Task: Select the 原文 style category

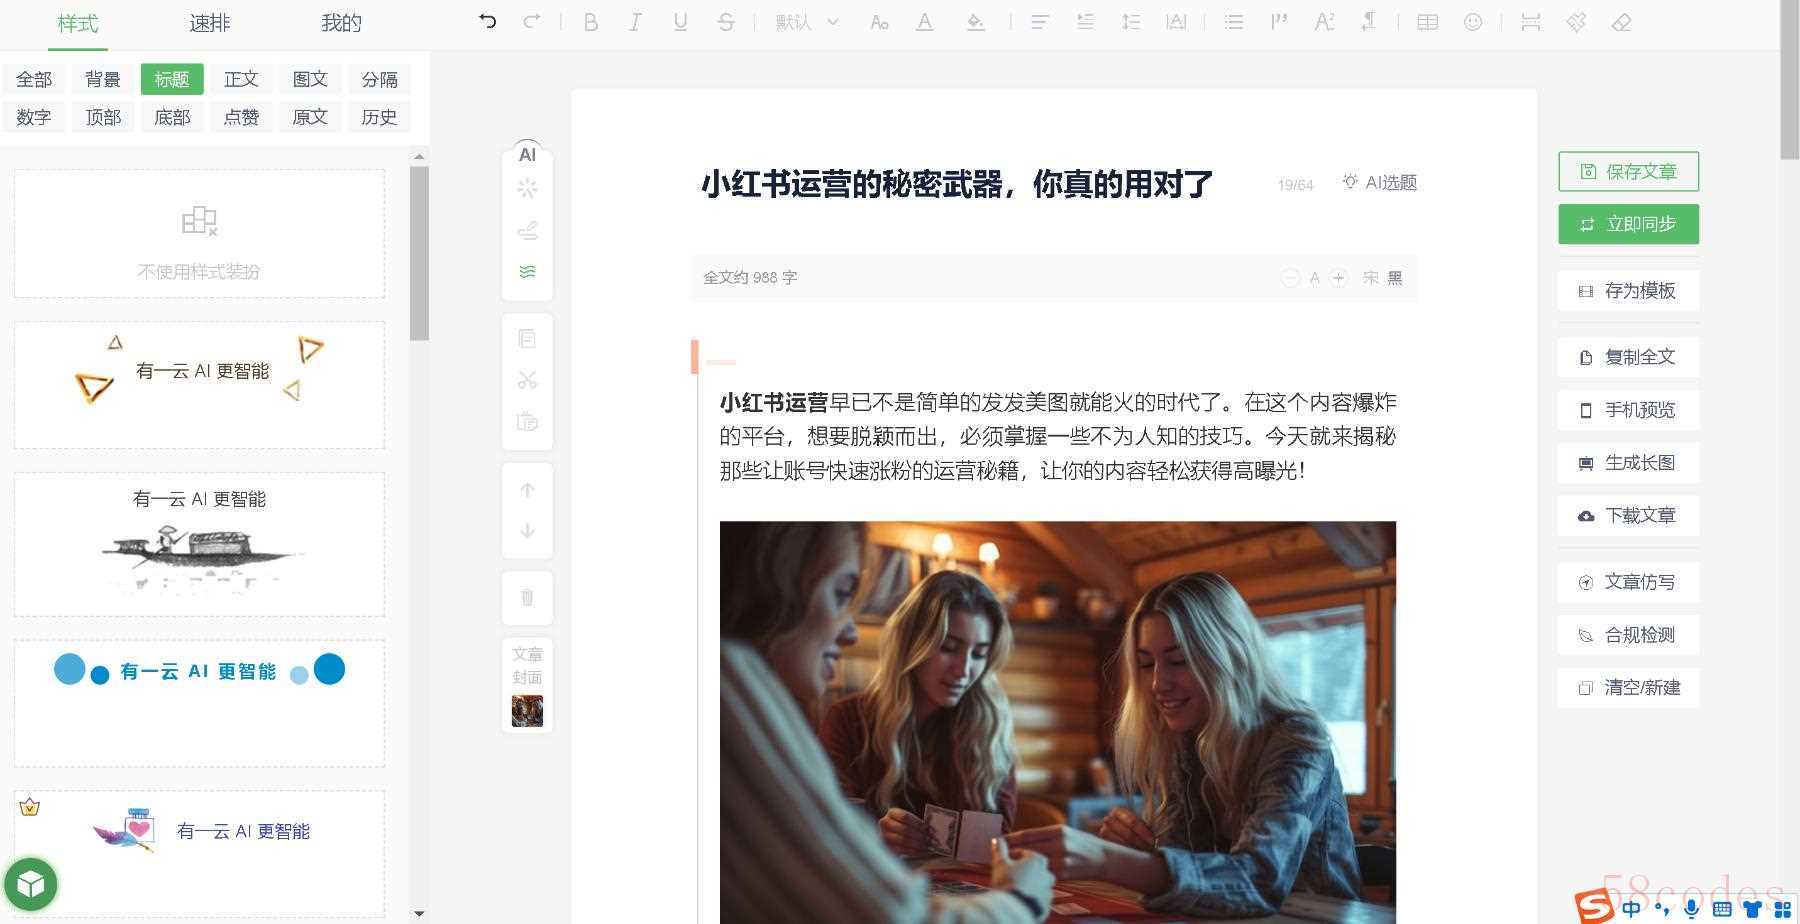Action: tap(310, 117)
